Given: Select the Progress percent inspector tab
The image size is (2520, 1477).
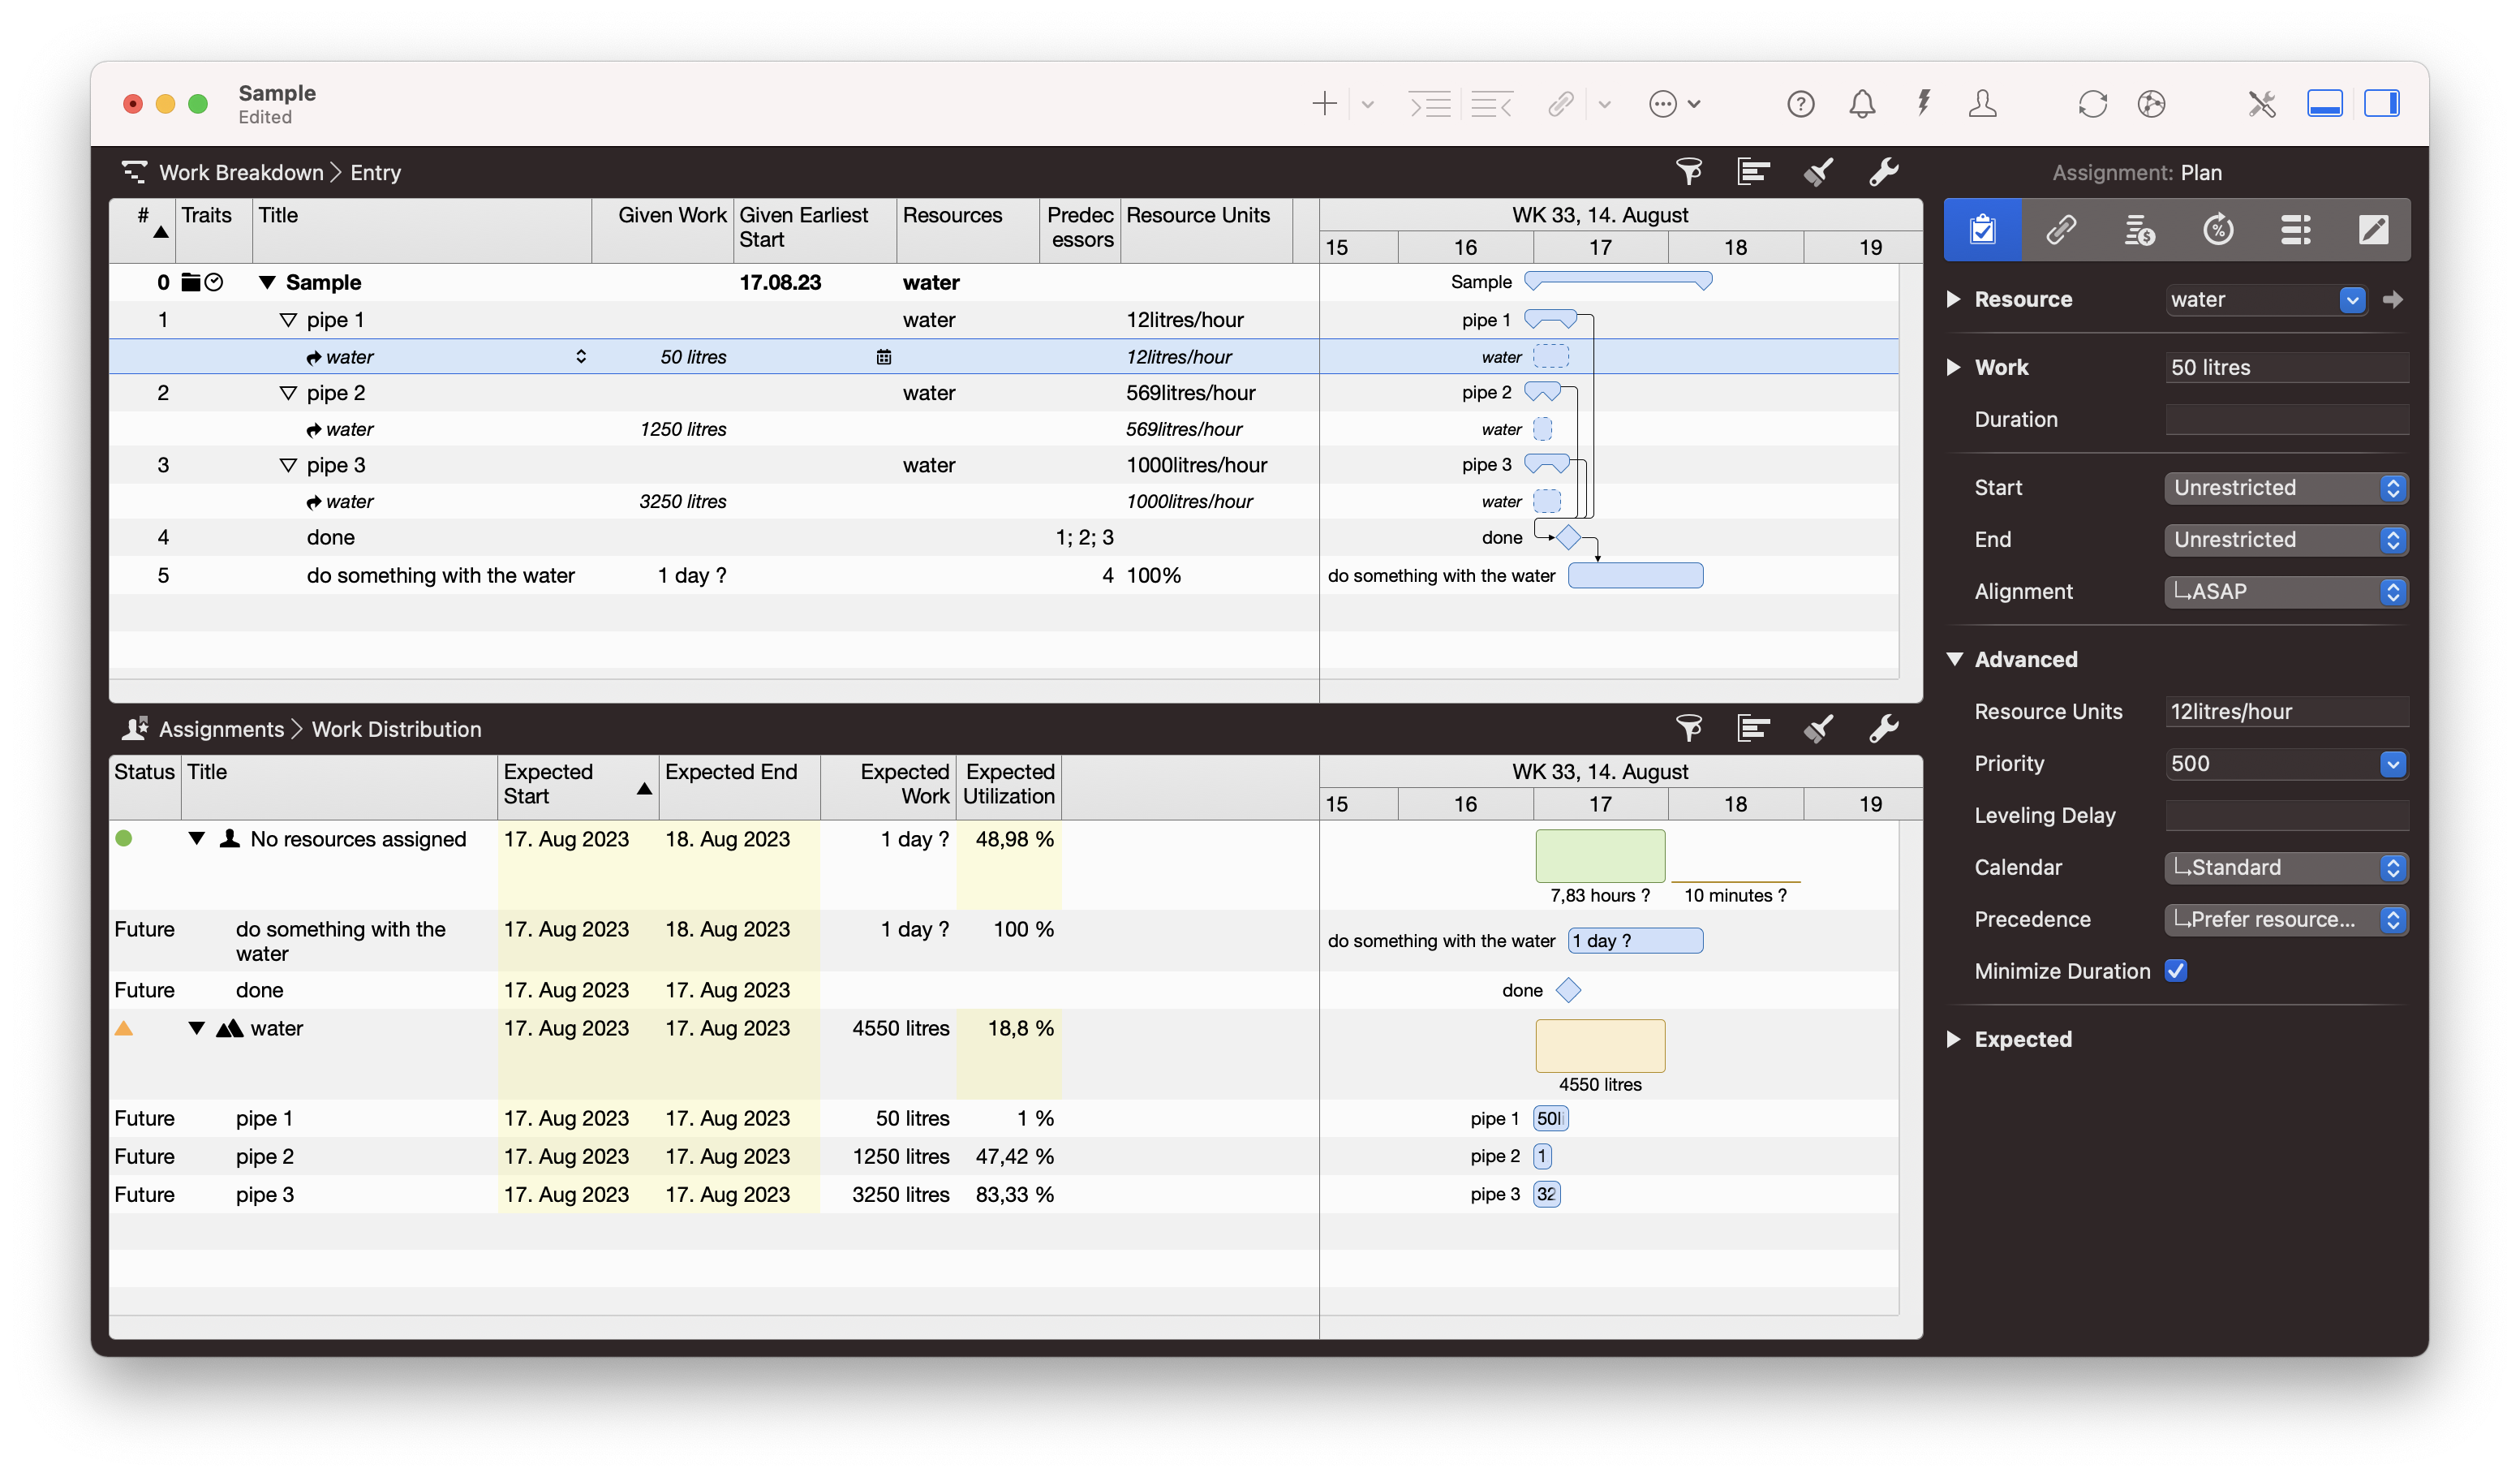Looking at the screenshot, I should pyautogui.click(x=2217, y=230).
